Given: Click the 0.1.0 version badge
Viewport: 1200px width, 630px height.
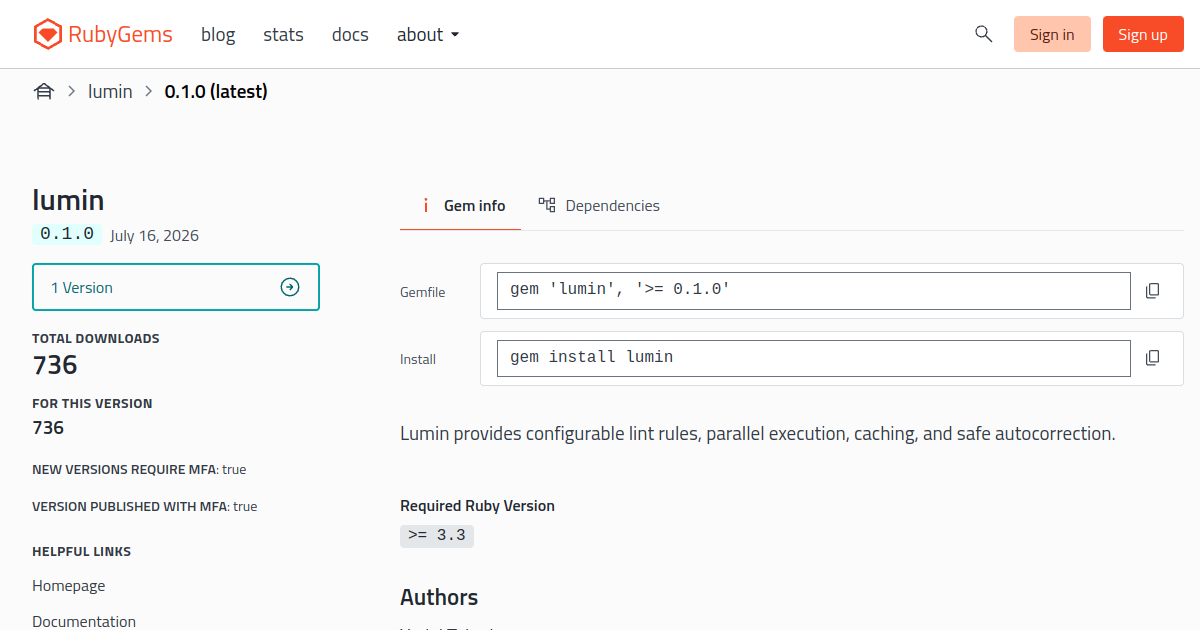Looking at the screenshot, I should coord(67,234).
